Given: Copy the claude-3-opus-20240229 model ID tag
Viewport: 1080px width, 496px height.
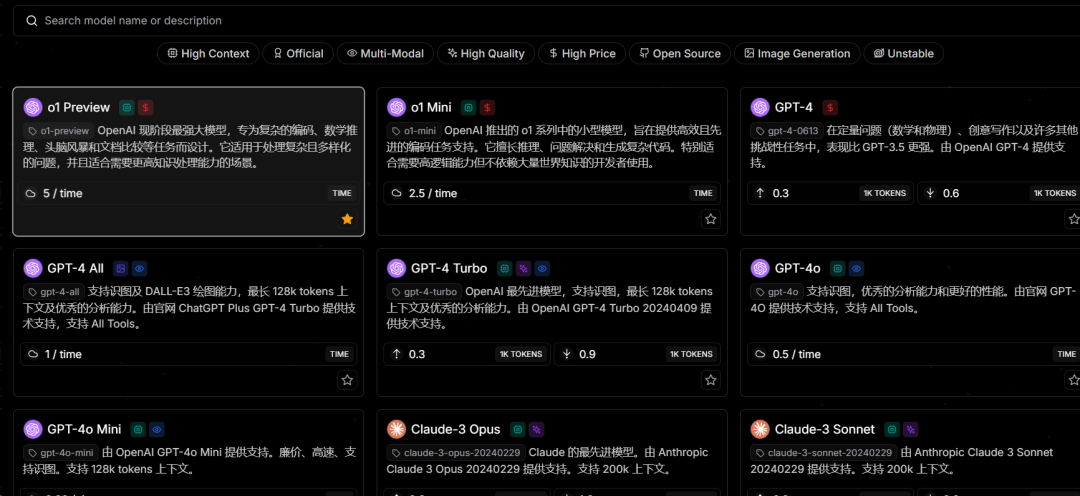Looking at the screenshot, I should (x=456, y=453).
